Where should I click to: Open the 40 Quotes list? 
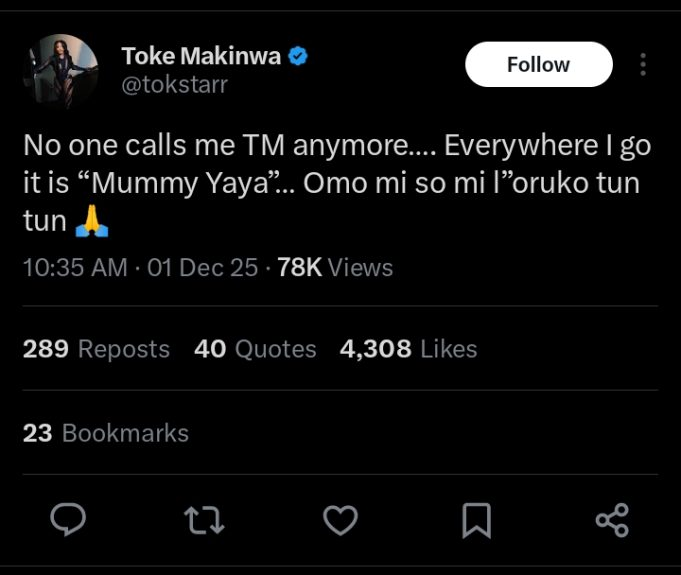pos(255,349)
